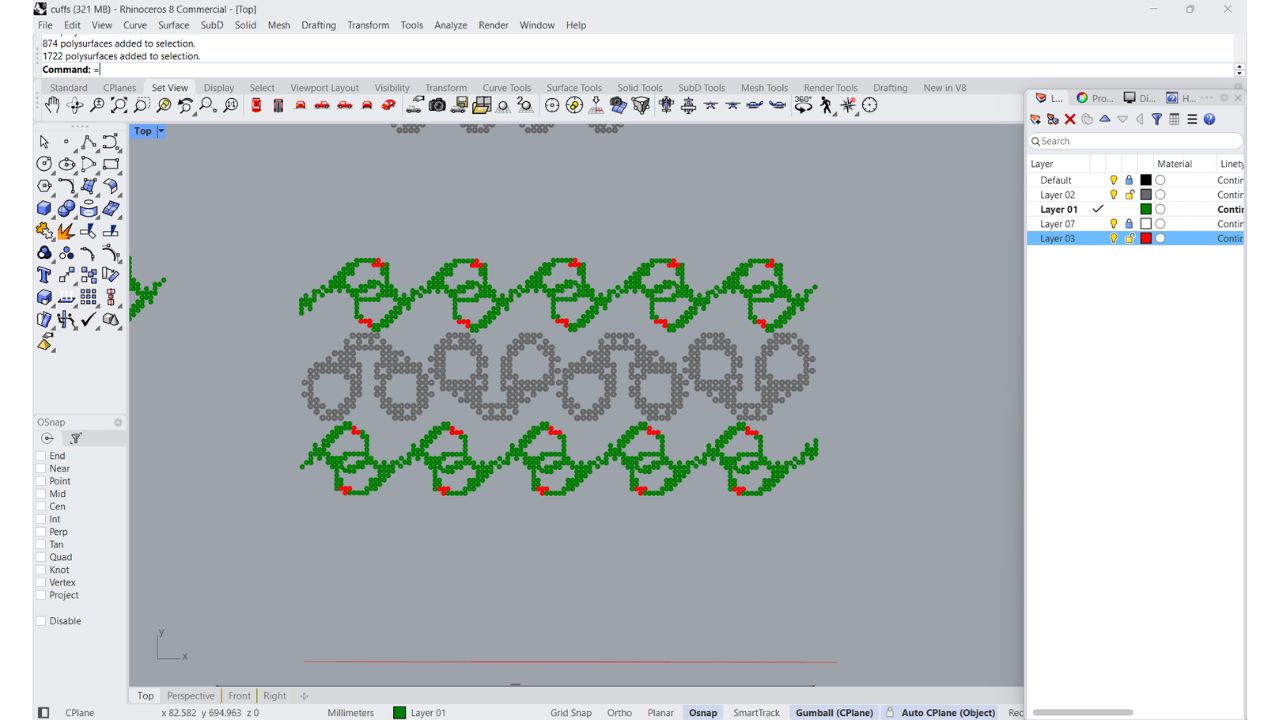The image size is (1280, 720).
Task: Open the Millimeters units selector in status bar
Action: click(351, 713)
